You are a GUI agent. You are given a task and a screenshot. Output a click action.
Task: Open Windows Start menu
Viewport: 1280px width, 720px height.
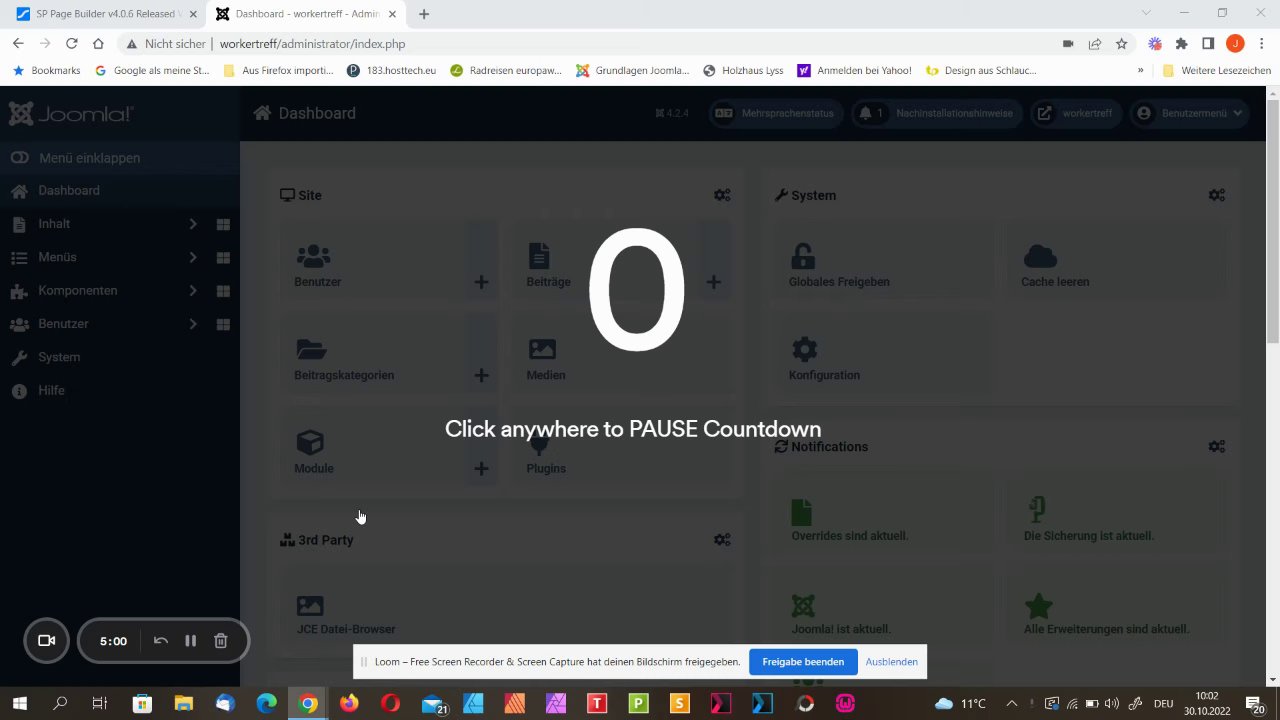(x=19, y=703)
